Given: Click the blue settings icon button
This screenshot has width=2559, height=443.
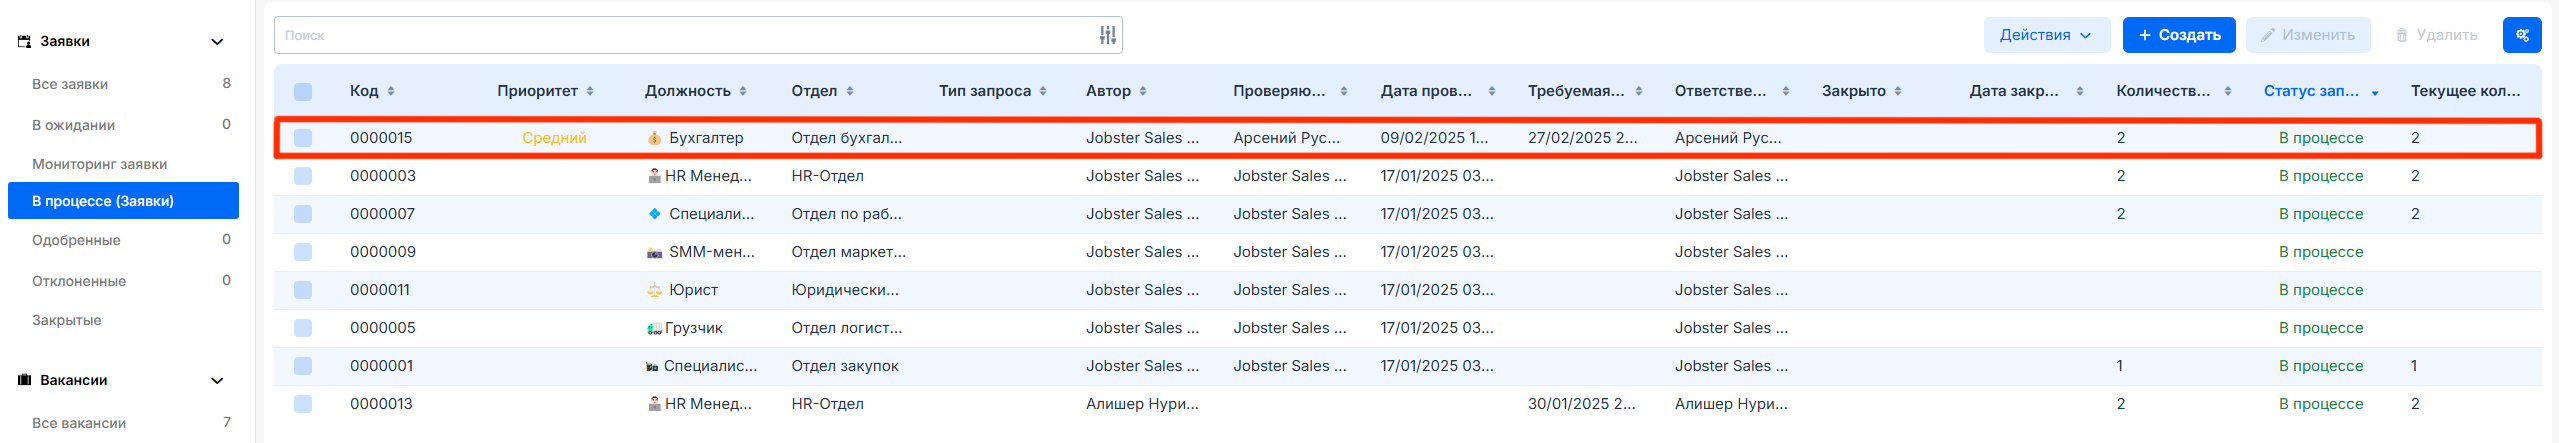Looking at the screenshot, I should [x=2521, y=35].
